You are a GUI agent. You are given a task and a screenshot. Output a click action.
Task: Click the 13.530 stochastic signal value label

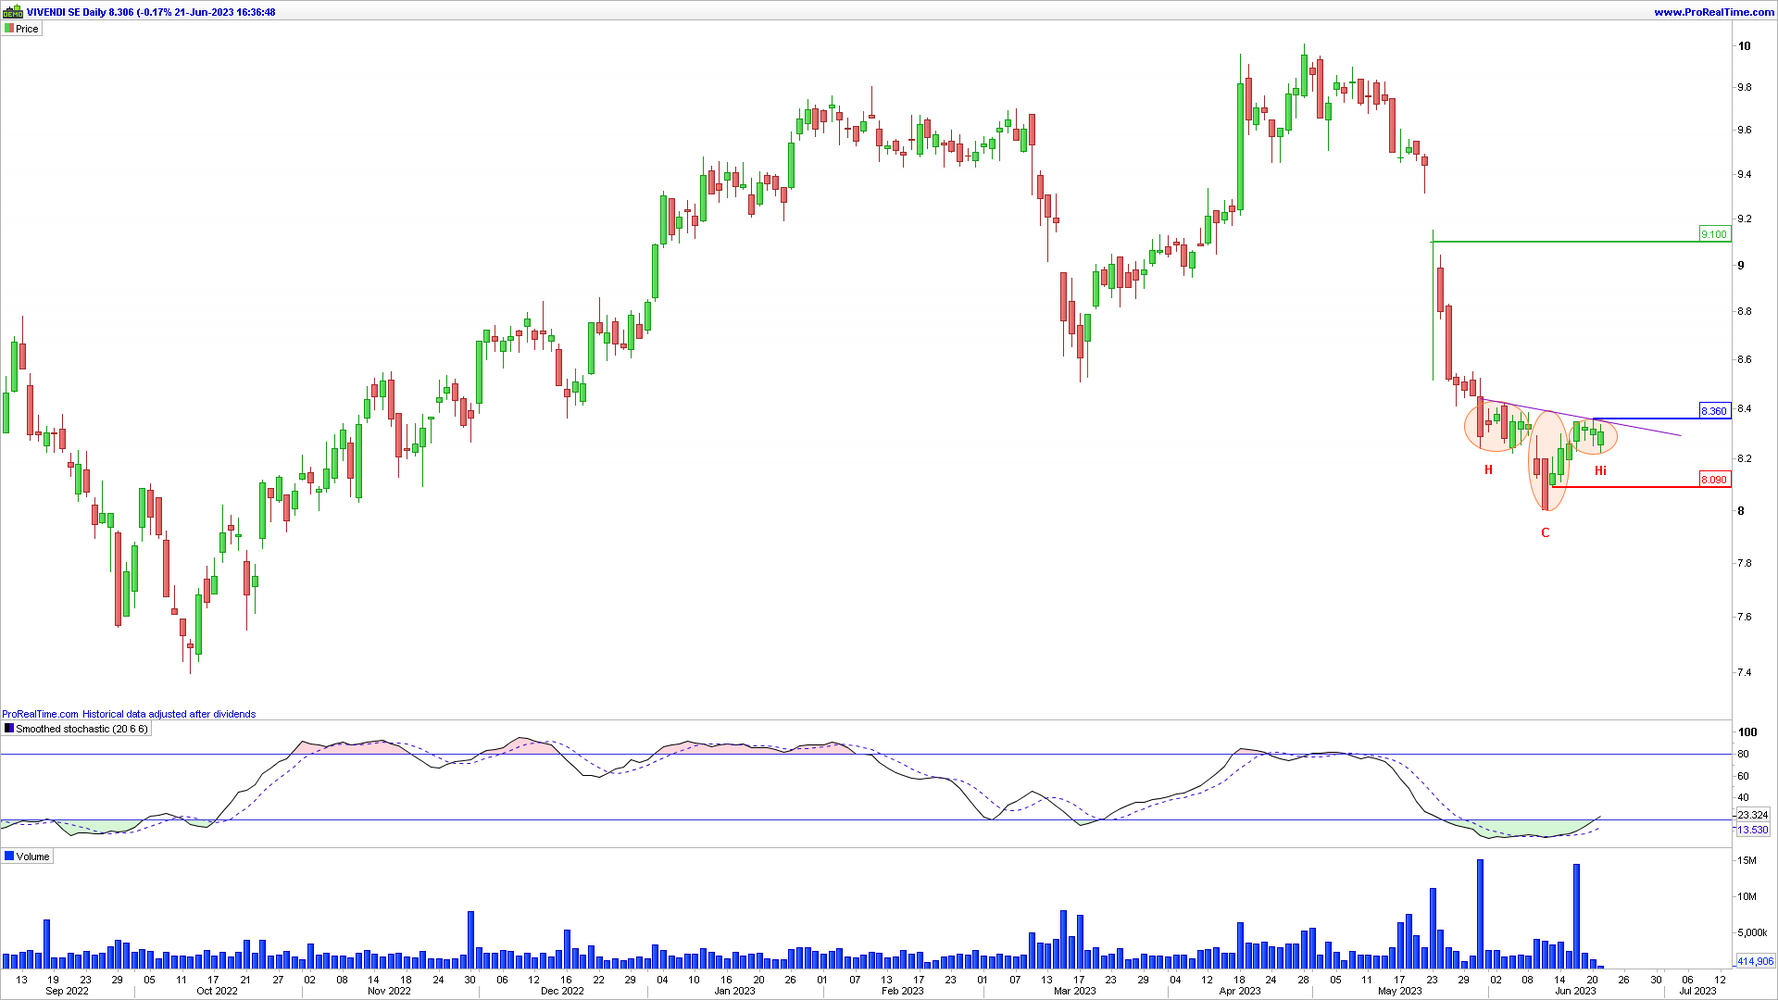click(x=1753, y=830)
